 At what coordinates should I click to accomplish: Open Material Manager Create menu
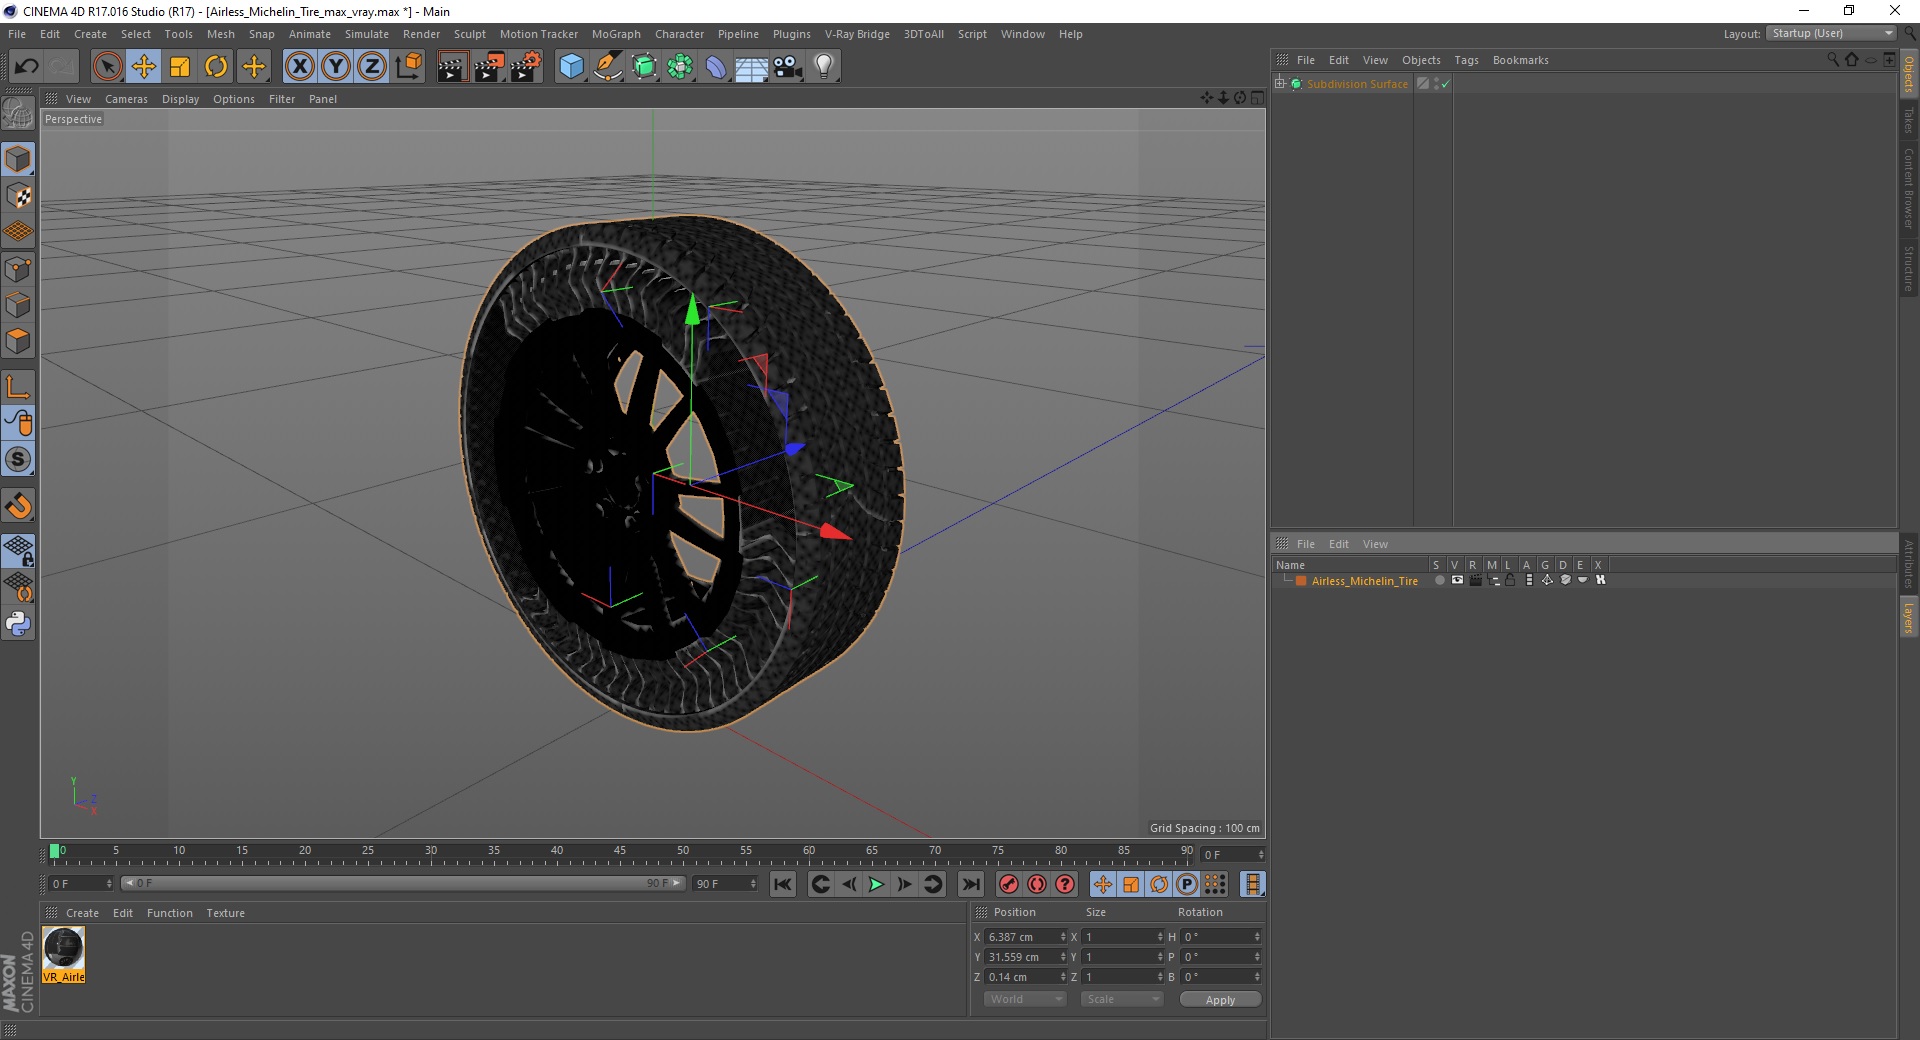[x=82, y=913]
